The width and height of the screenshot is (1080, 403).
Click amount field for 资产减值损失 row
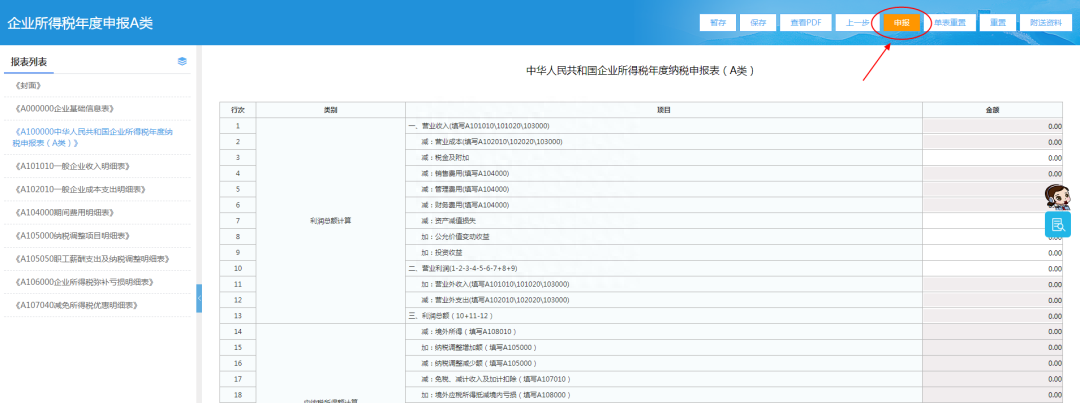point(993,221)
